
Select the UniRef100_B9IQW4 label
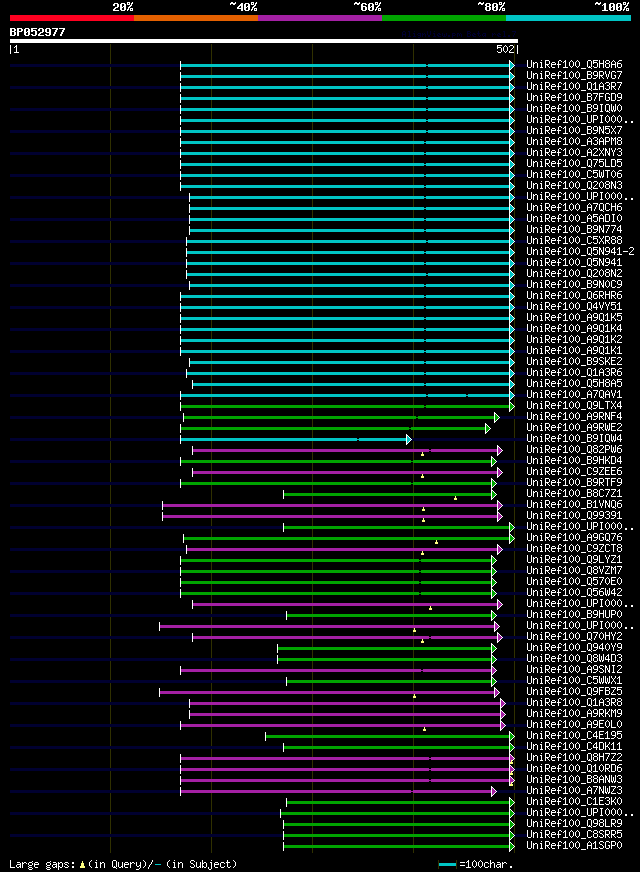point(574,438)
